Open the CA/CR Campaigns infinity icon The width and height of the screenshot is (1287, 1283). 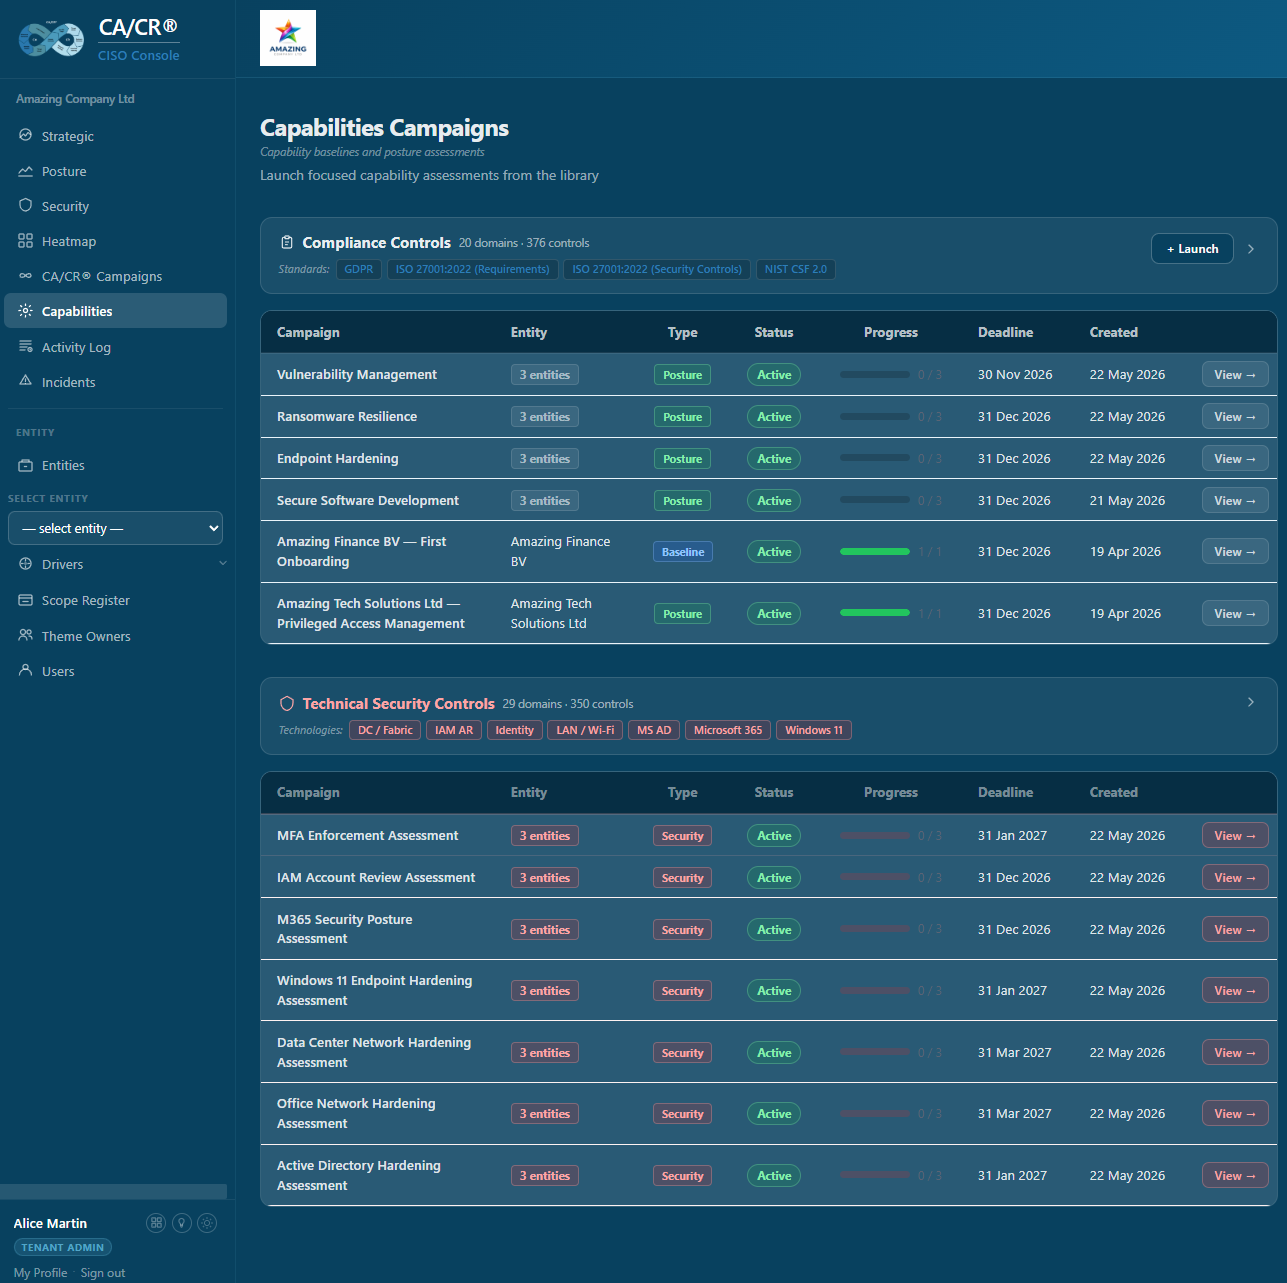(26, 276)
